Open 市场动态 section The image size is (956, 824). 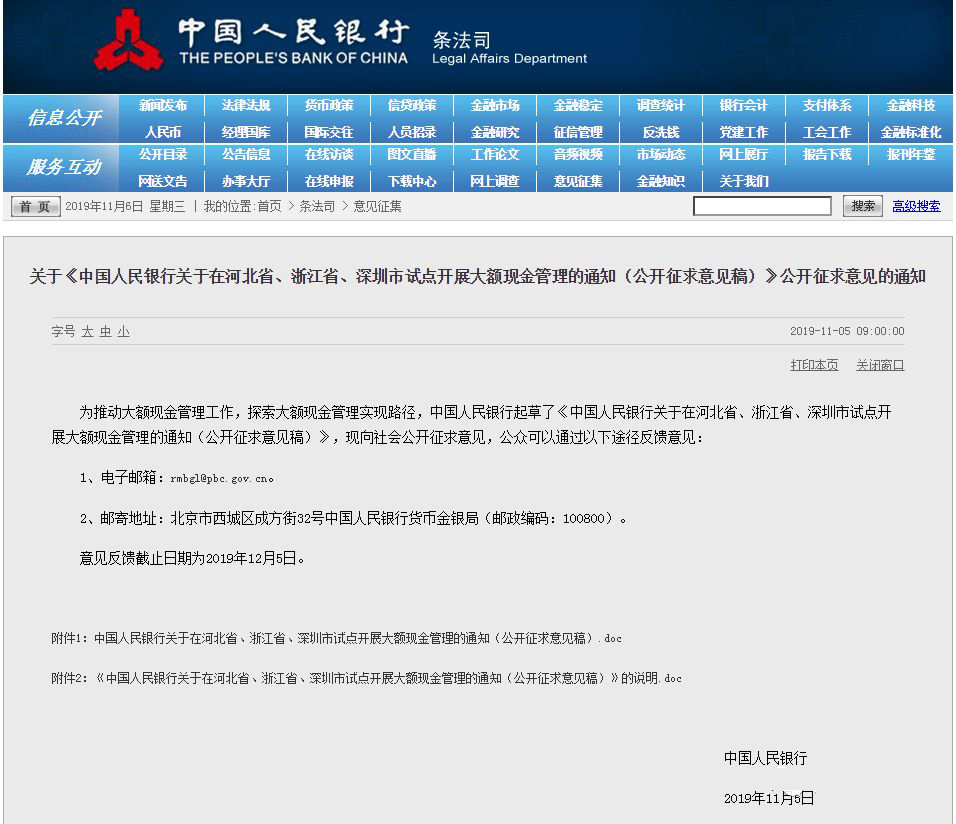coord(660,154)
